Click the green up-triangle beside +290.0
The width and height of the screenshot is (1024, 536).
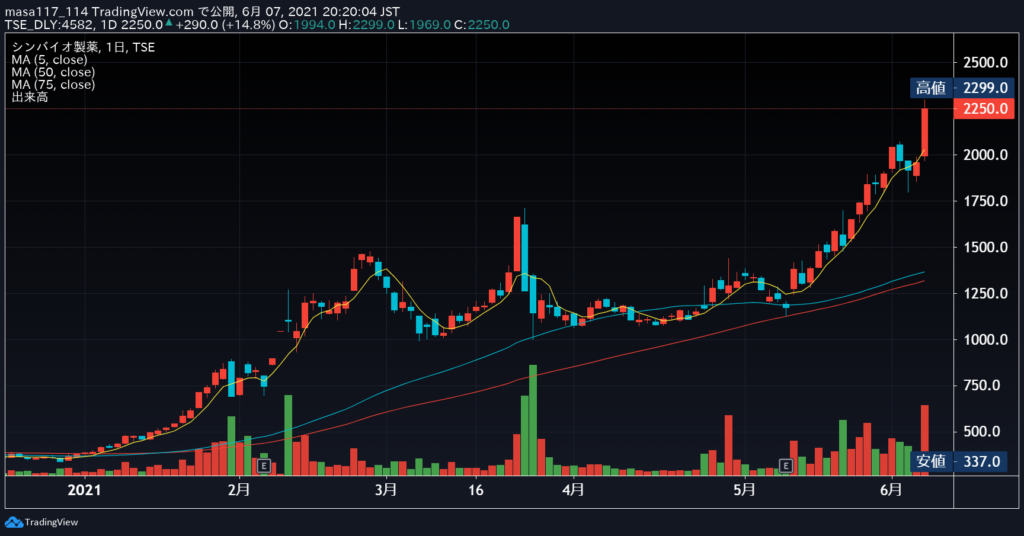click(169, 24)
